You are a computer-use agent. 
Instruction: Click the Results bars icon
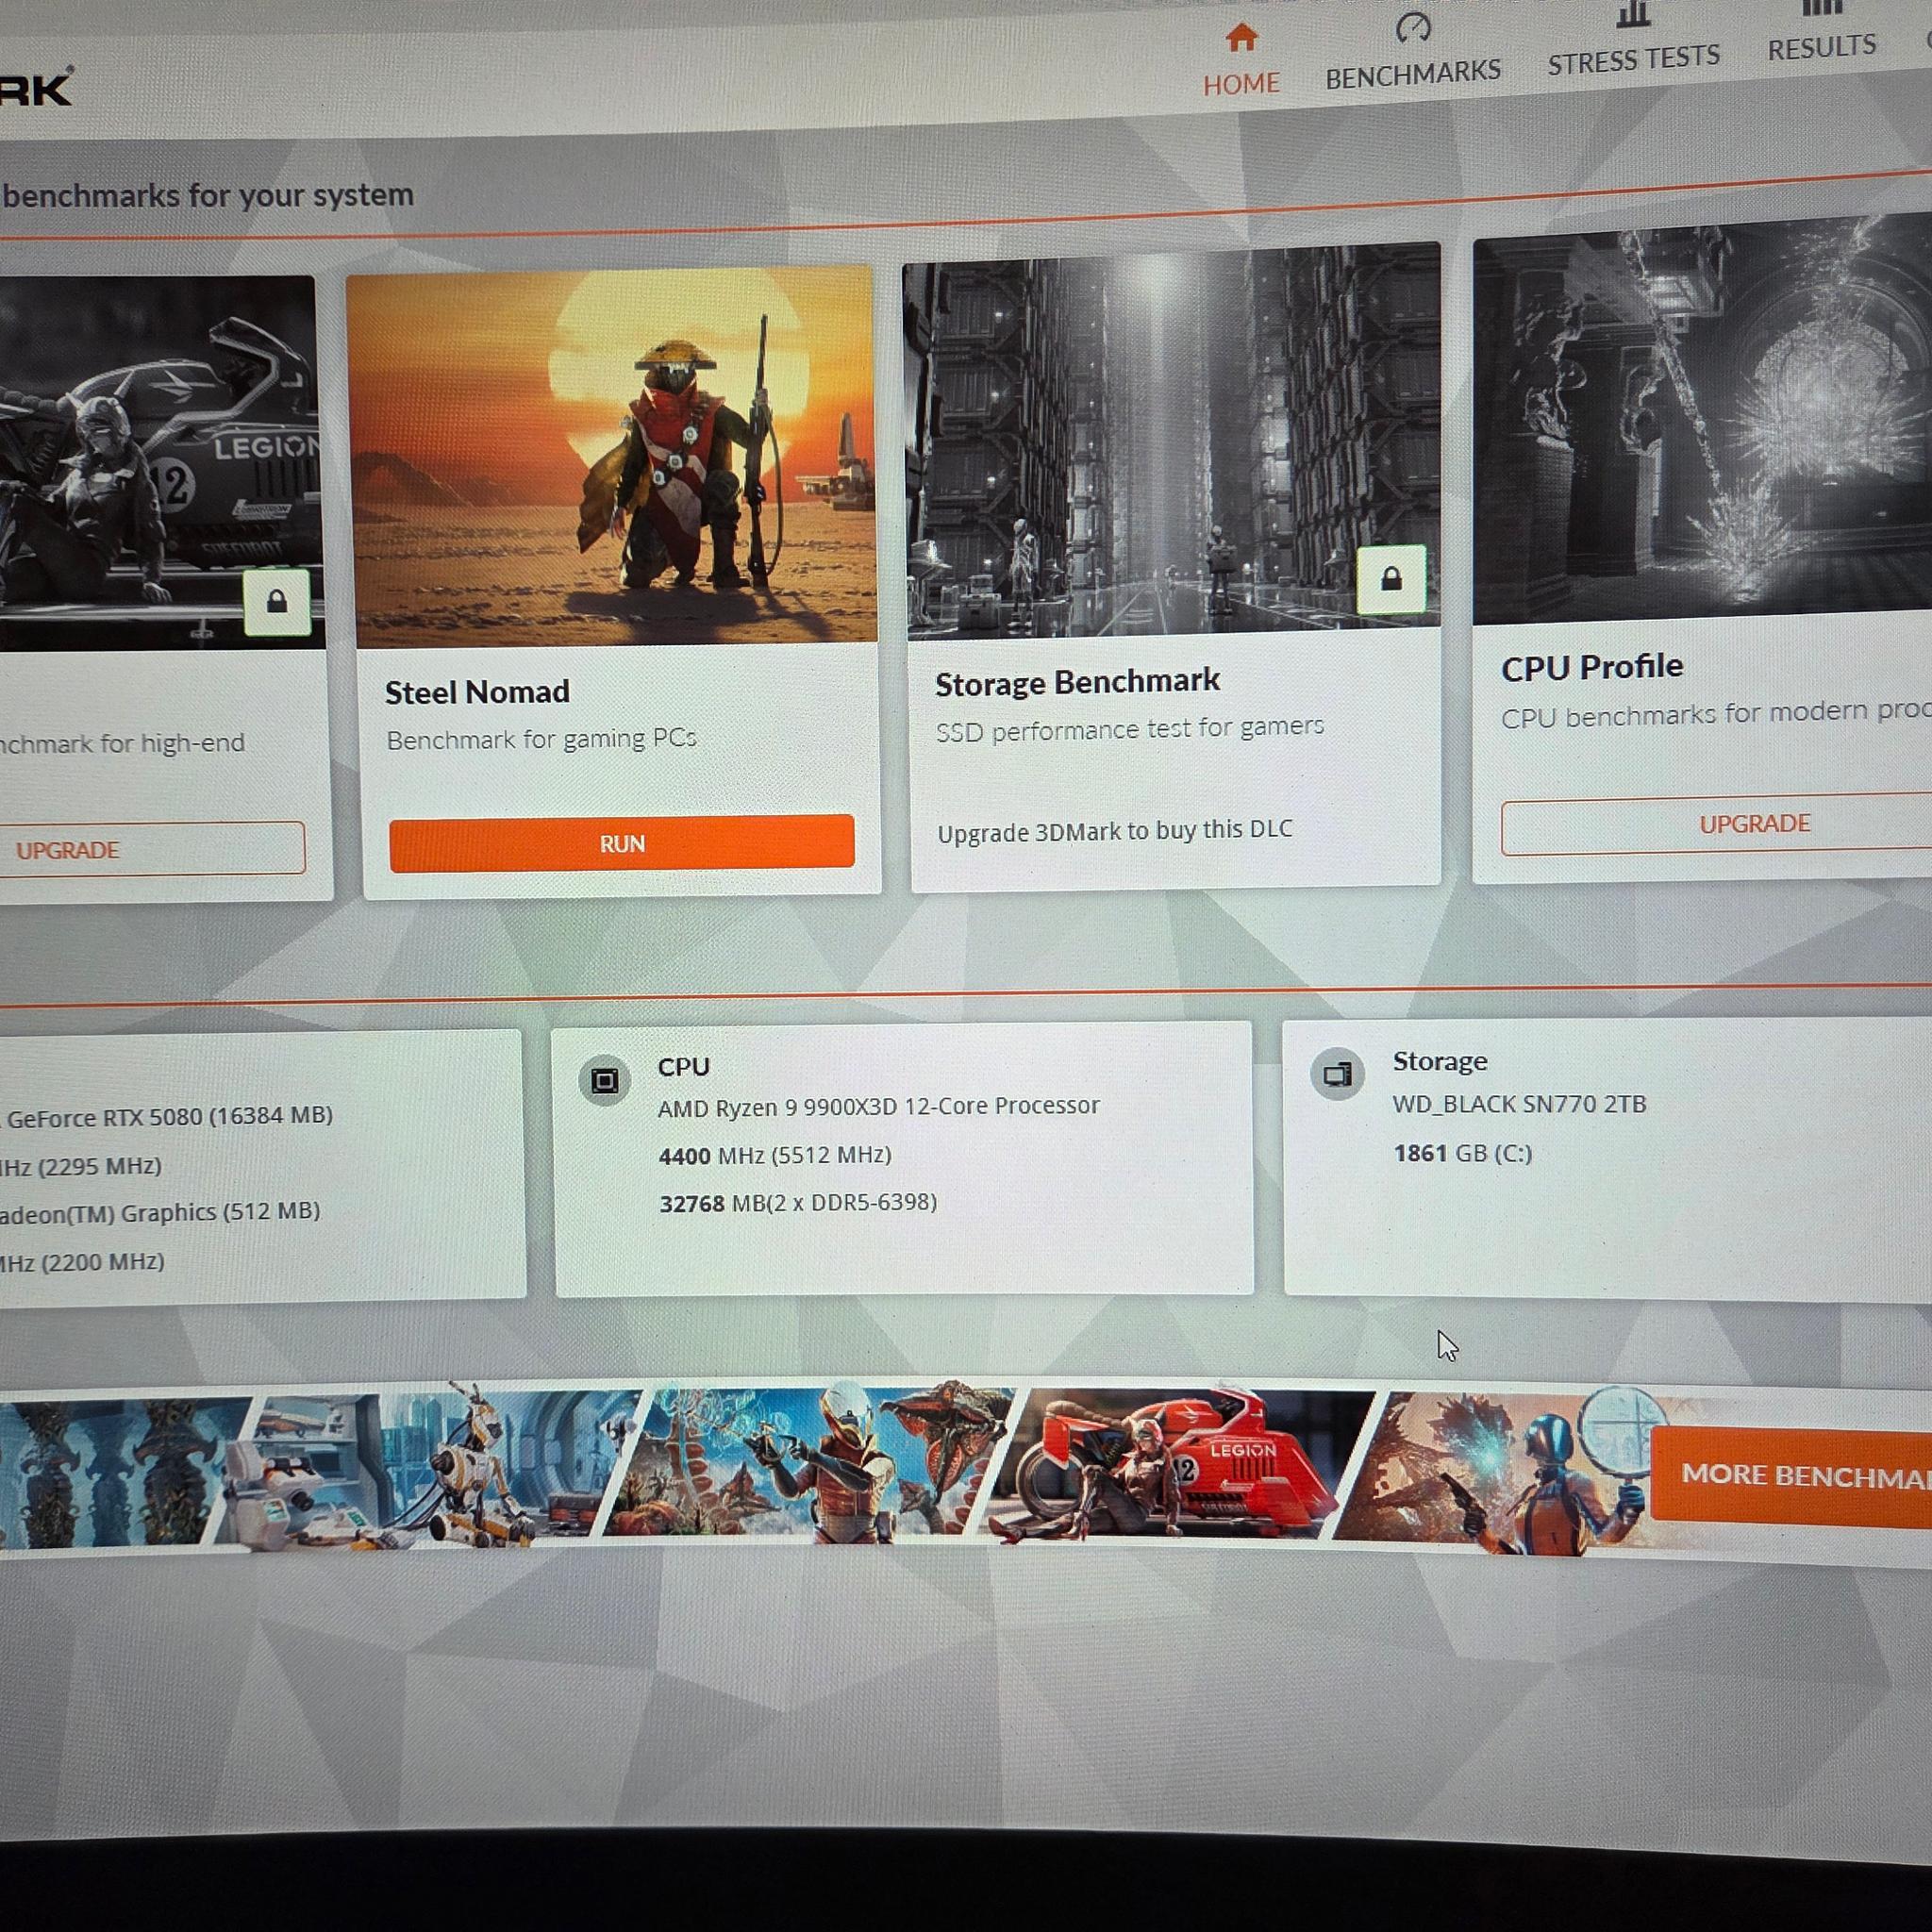pos(1821,8)
